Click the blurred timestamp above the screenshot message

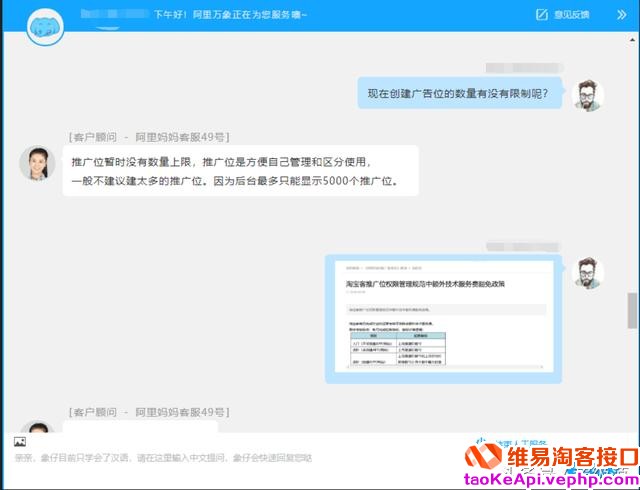click(x=522, y=245)
